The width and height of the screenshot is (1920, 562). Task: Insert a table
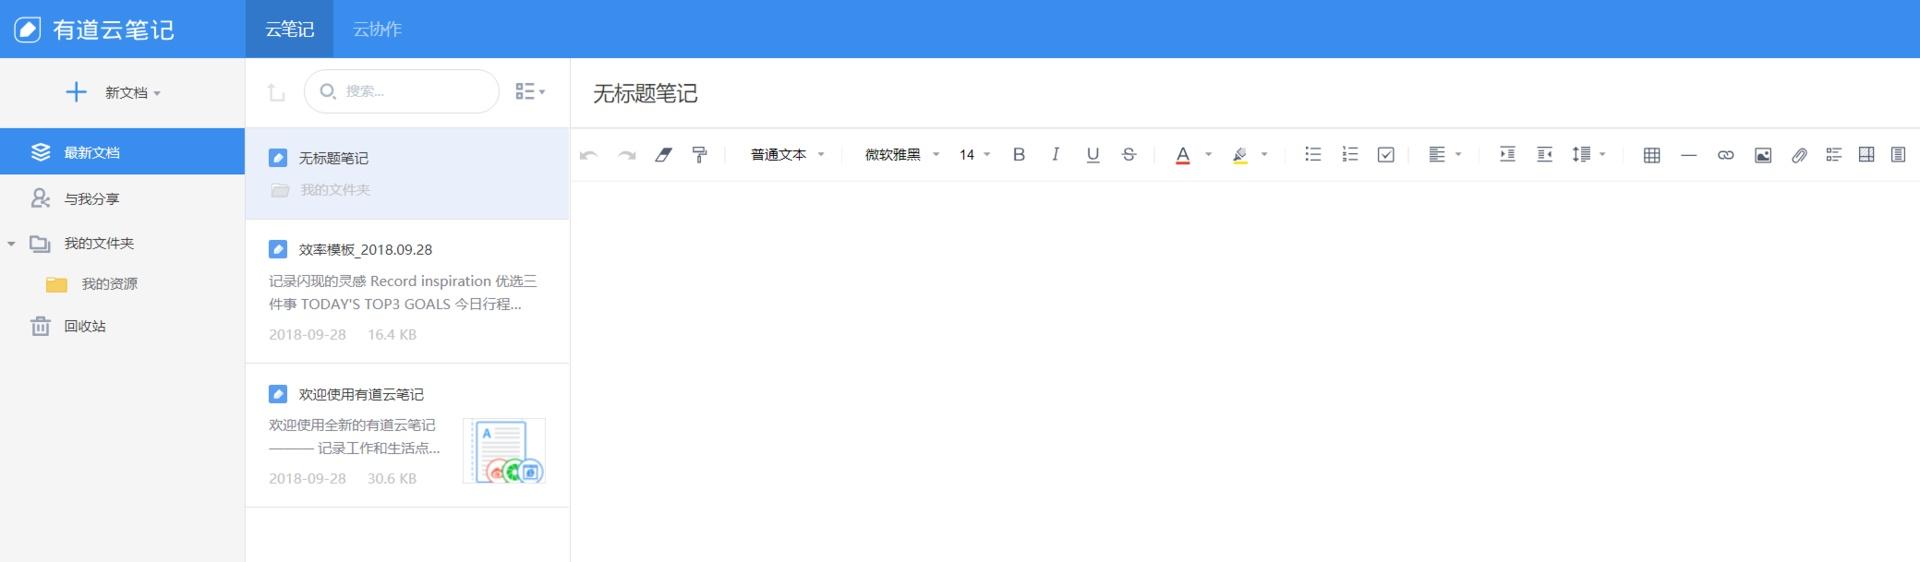[x=1652, y=155]
